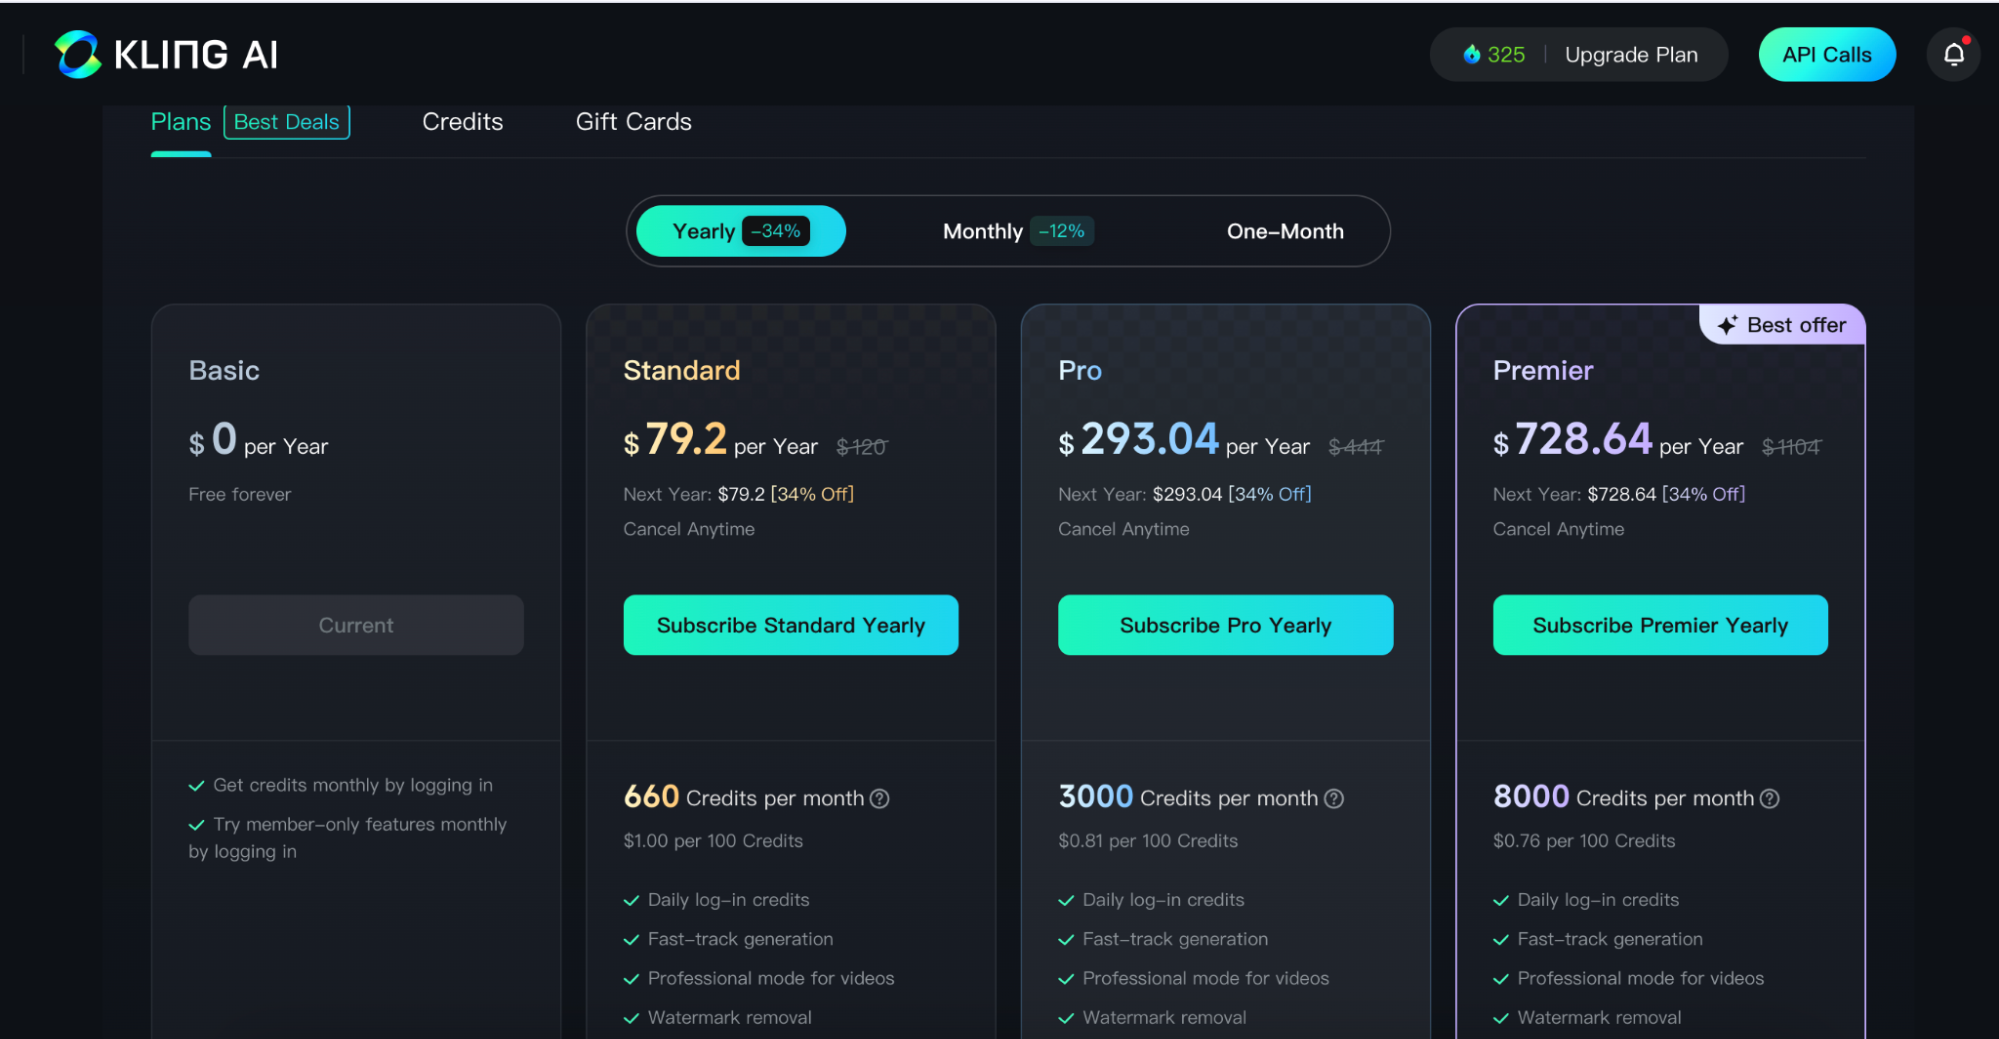
Task: Open help icon beside 8000 Credits per month
Action: point(1769,798)
